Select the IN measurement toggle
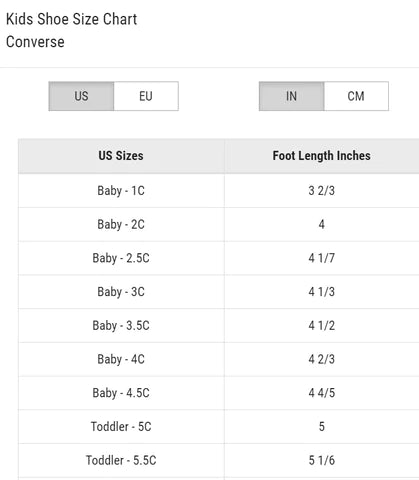This screenshot has height=480, width=419. click(291, 96)
